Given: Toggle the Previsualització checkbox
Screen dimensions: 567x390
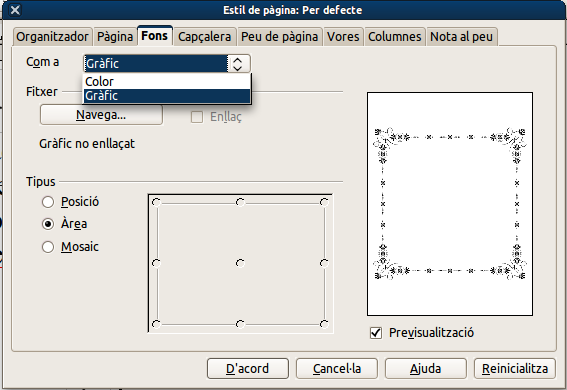Looking at the screenshot, I should [x=376, y=333].
